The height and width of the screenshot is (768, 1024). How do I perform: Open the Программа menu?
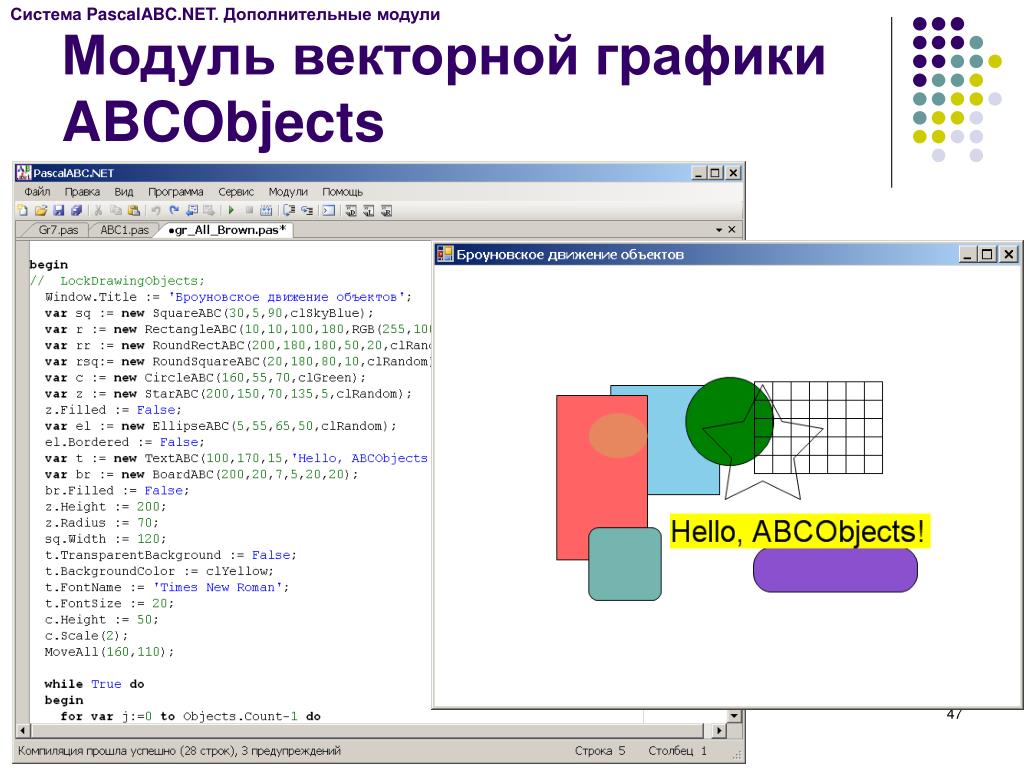point(176,192)
